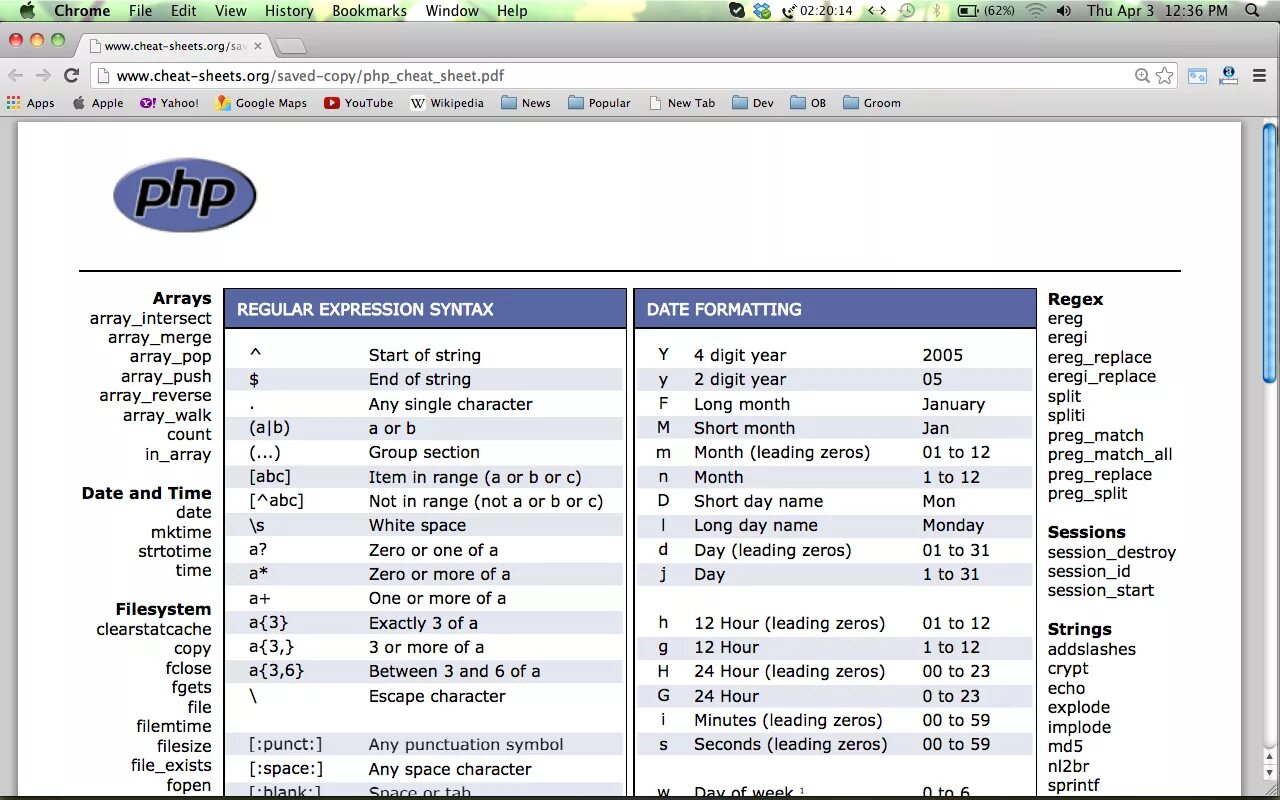Click the zoom magnifier icon in address bar
1280x800 pixels.
(1142, 76)
